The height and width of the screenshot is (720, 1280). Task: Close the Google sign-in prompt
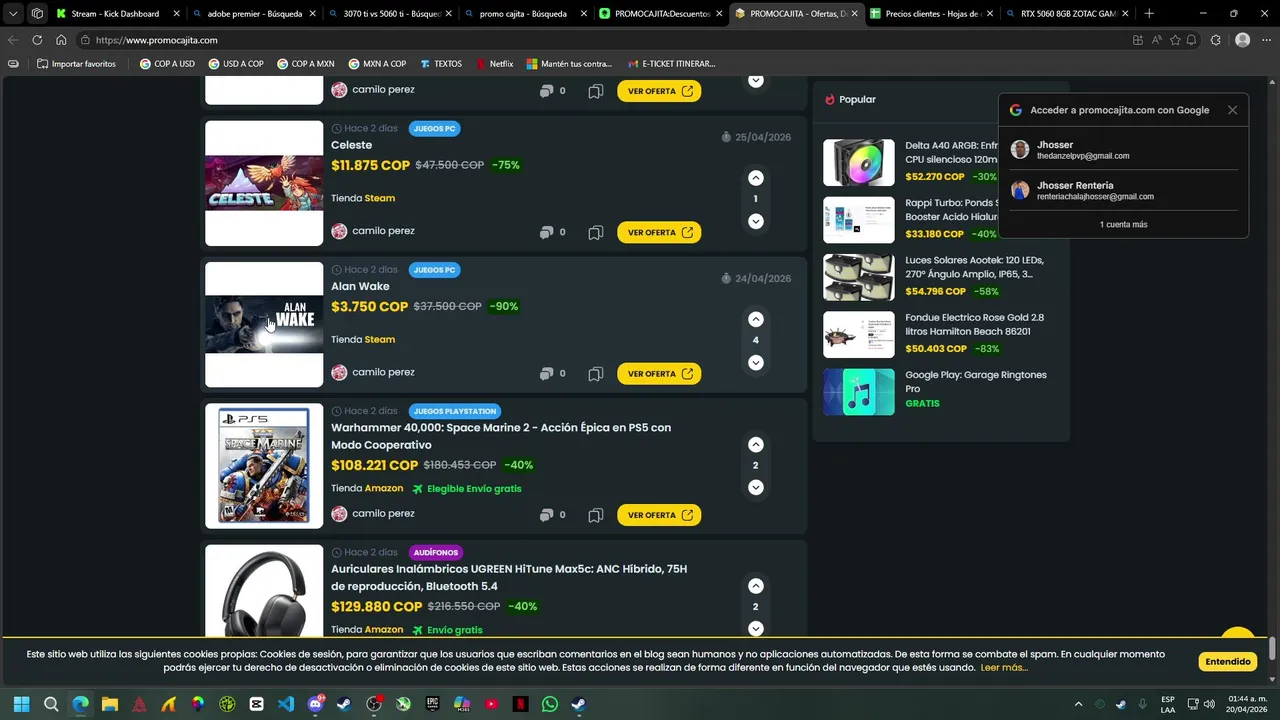point(1232,110)
